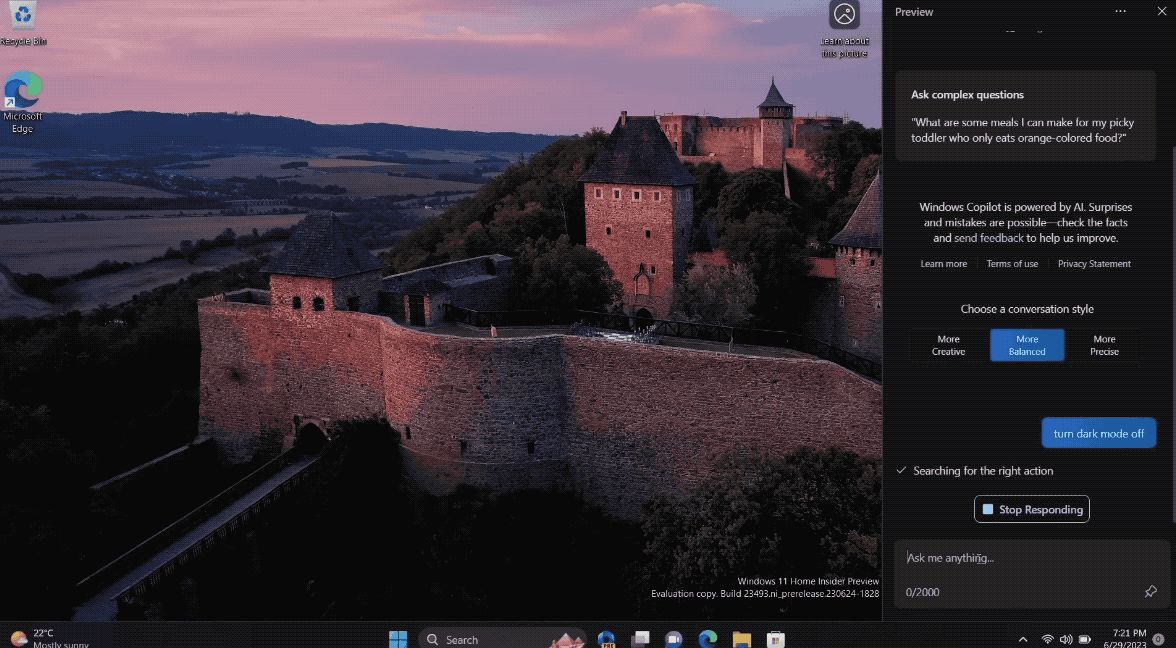Open the Privacy Statement link

[1094, 263]
